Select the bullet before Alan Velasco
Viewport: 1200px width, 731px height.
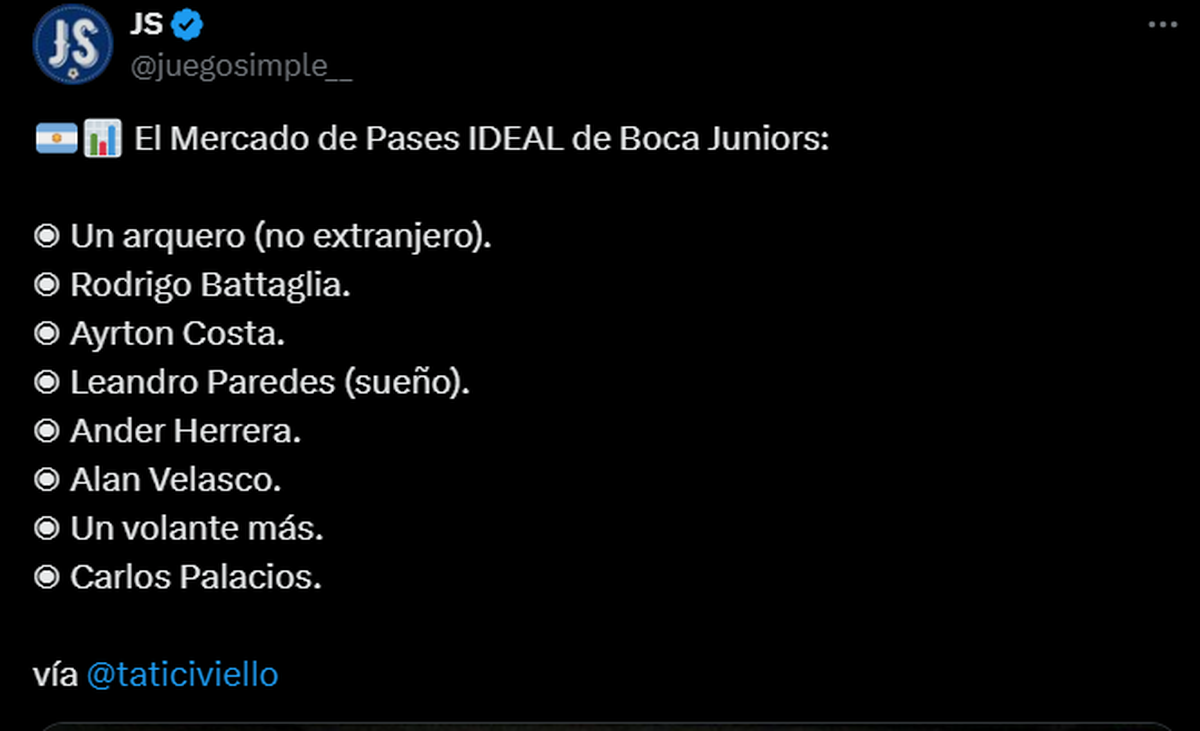coord(46,480)
